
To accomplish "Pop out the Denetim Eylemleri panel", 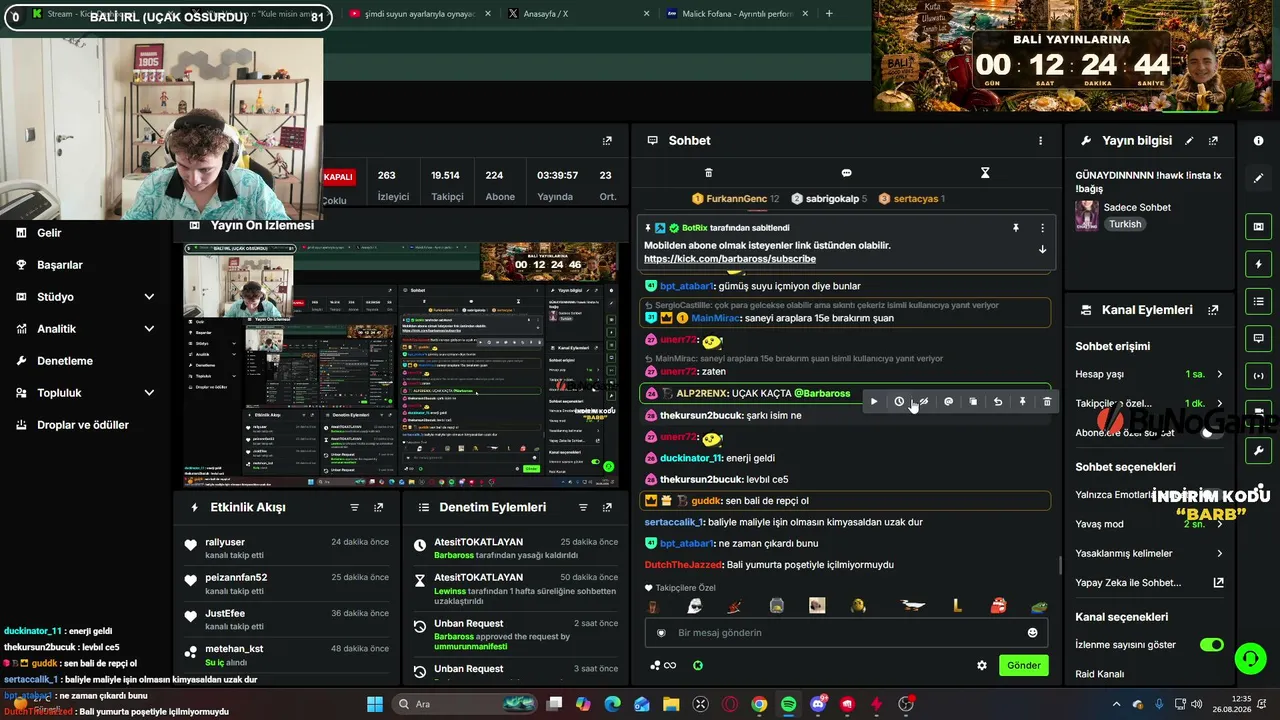I will tap(607, 508).
